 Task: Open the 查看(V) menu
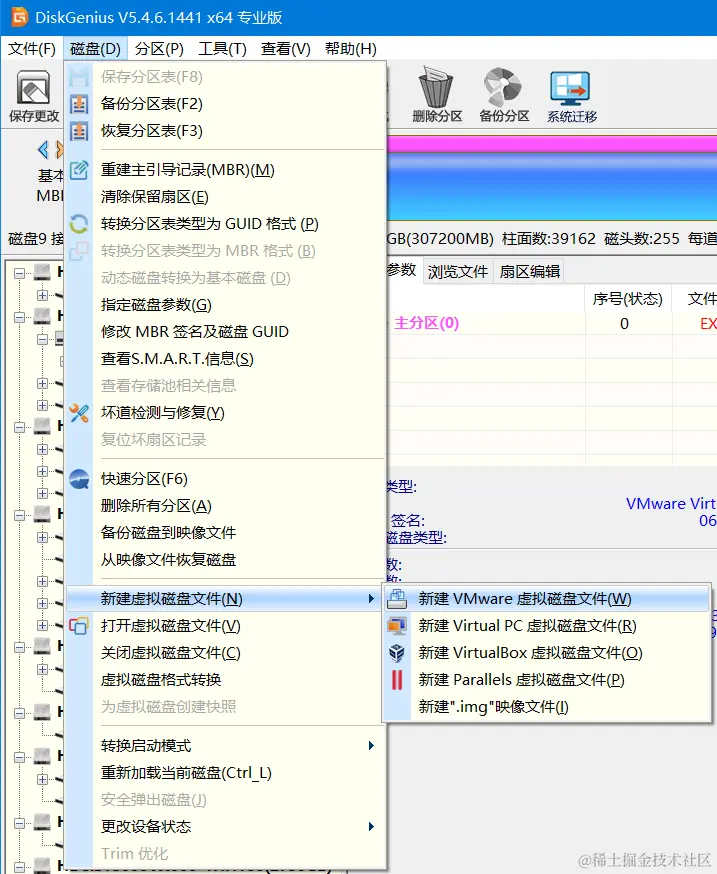coord(285,49)
